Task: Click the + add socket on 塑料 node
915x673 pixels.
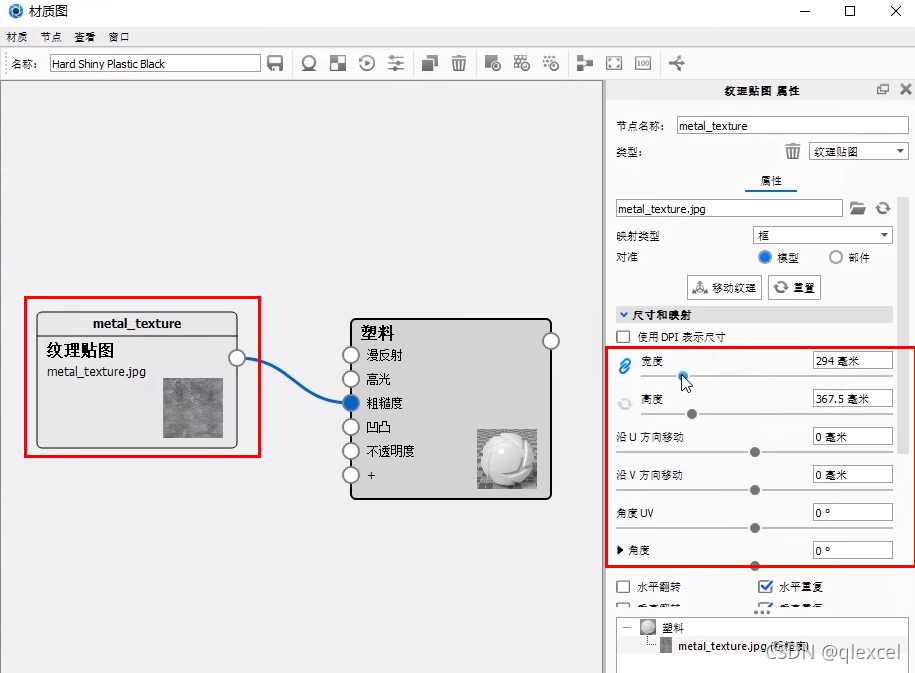Action: click(350, 475)
